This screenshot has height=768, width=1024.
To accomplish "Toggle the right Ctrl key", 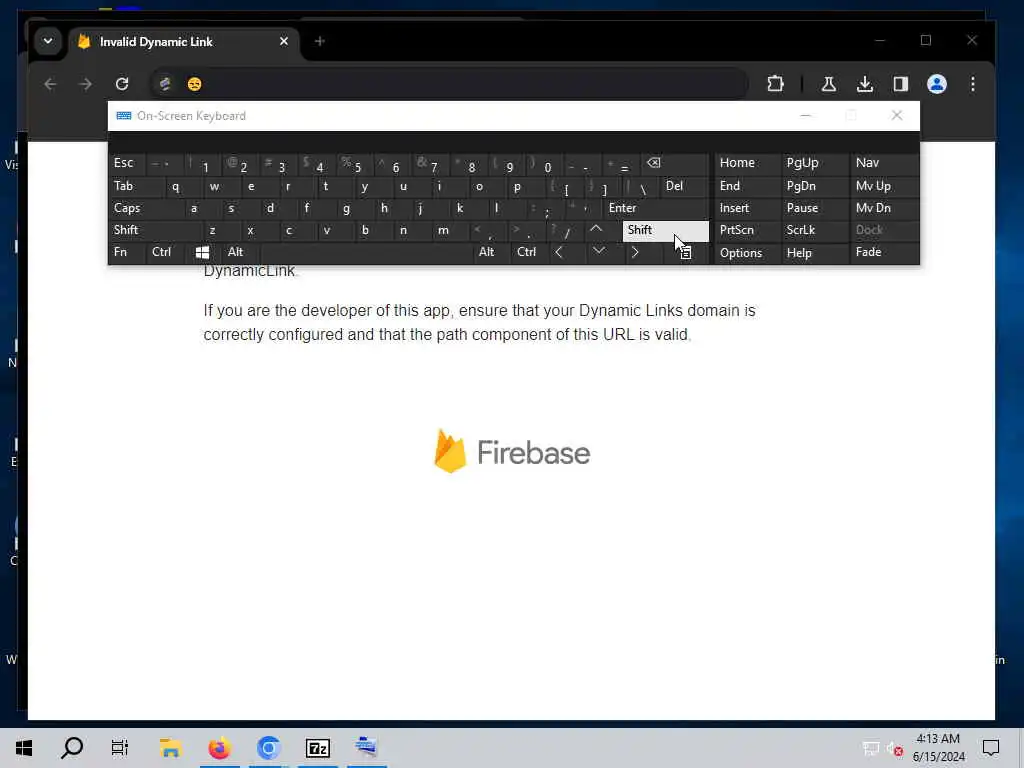I will click(529, 252).
